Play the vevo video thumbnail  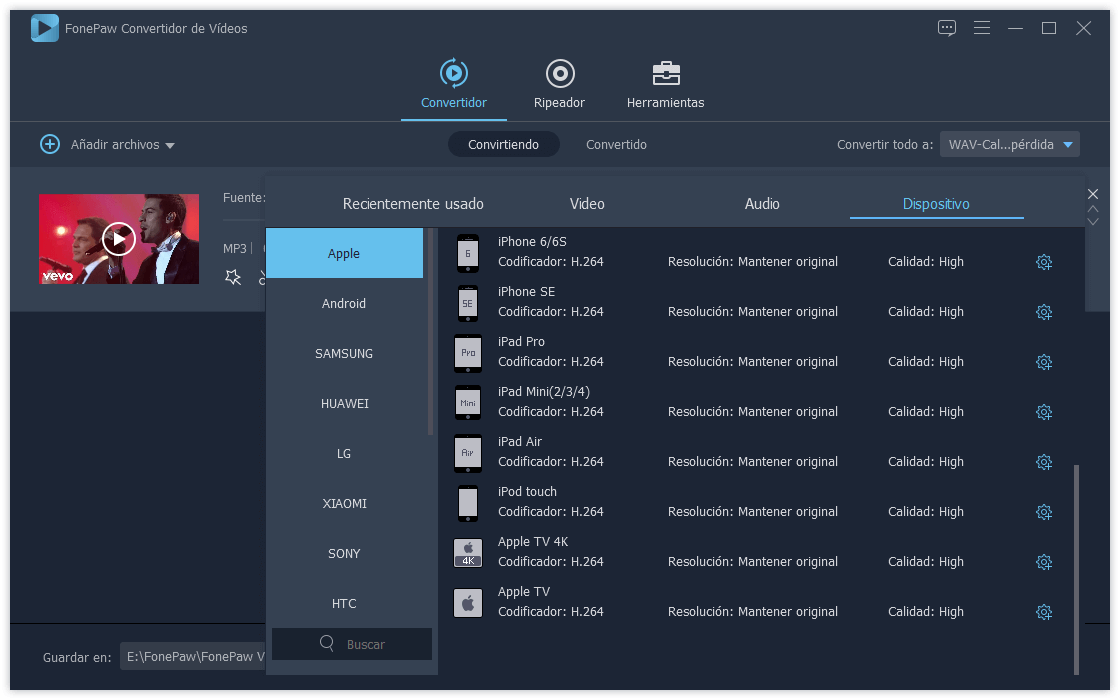click(x=119, y=239)
